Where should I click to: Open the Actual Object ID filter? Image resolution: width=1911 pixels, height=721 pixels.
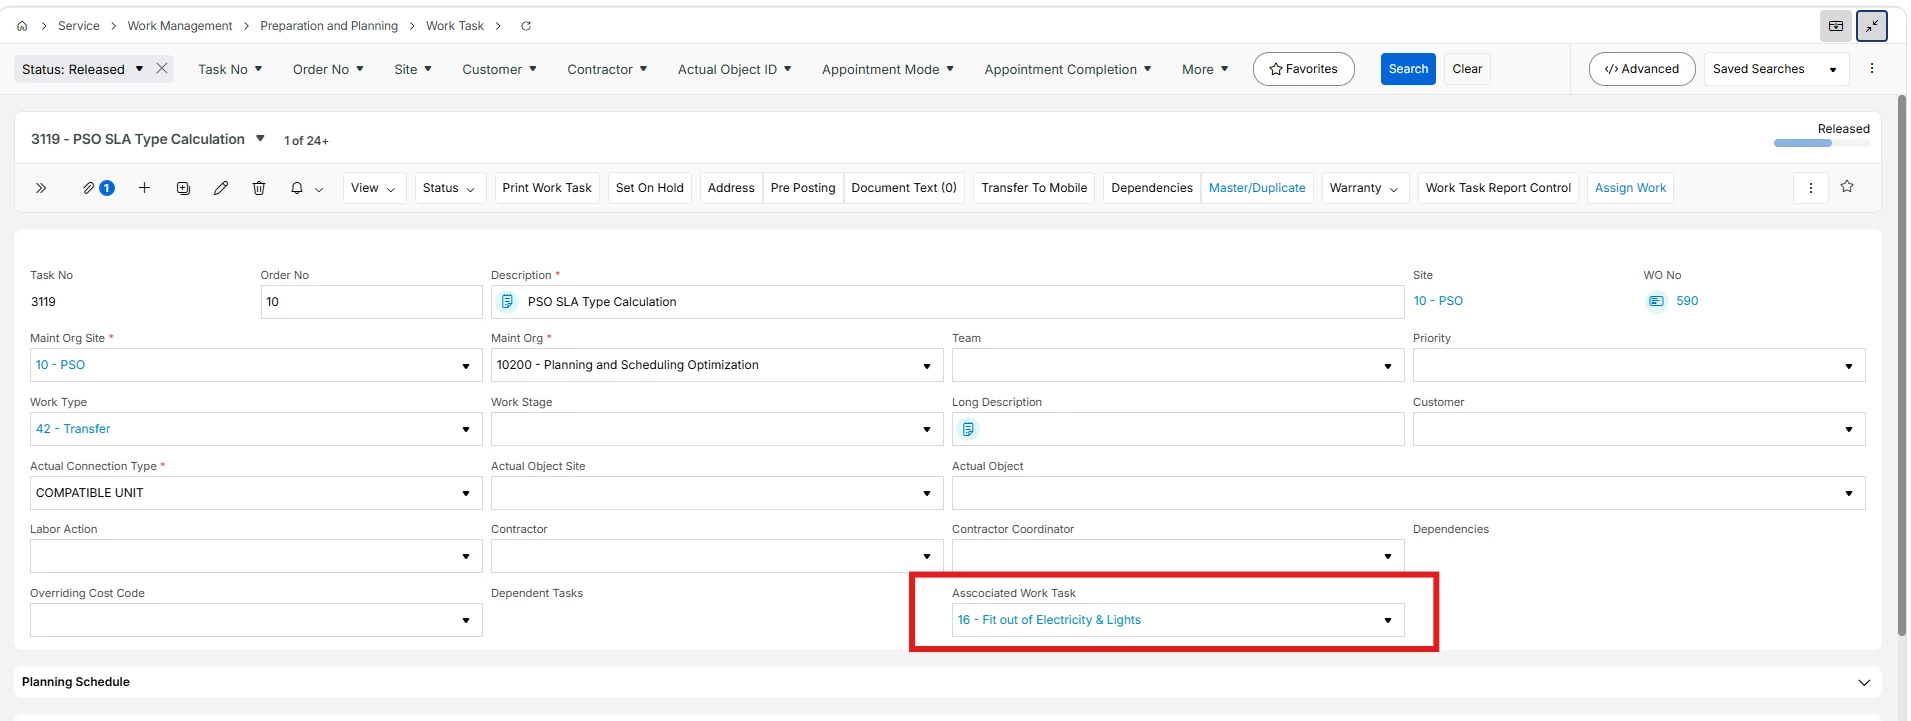735,69
